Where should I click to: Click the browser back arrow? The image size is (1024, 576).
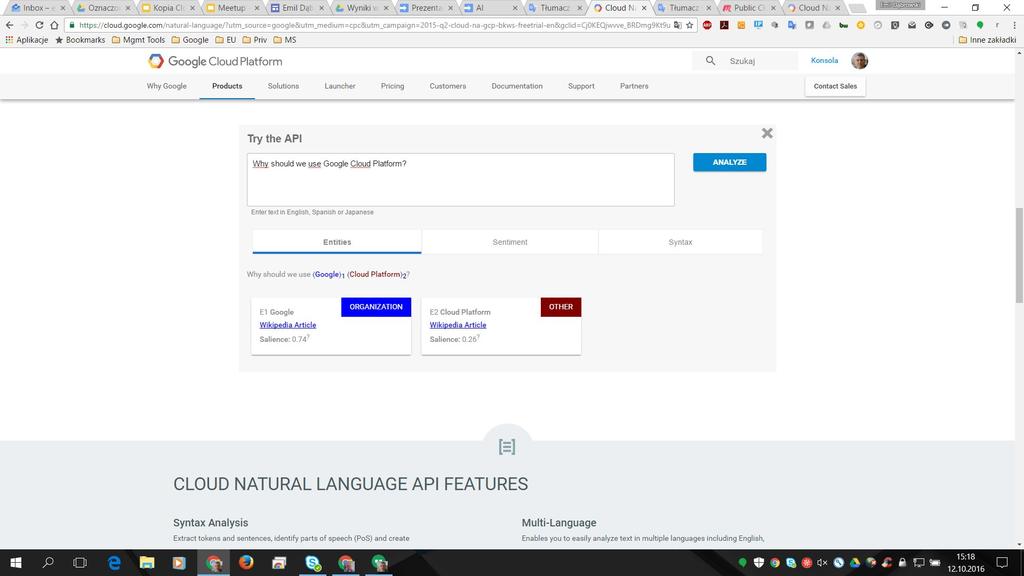[x=9, y=25]
